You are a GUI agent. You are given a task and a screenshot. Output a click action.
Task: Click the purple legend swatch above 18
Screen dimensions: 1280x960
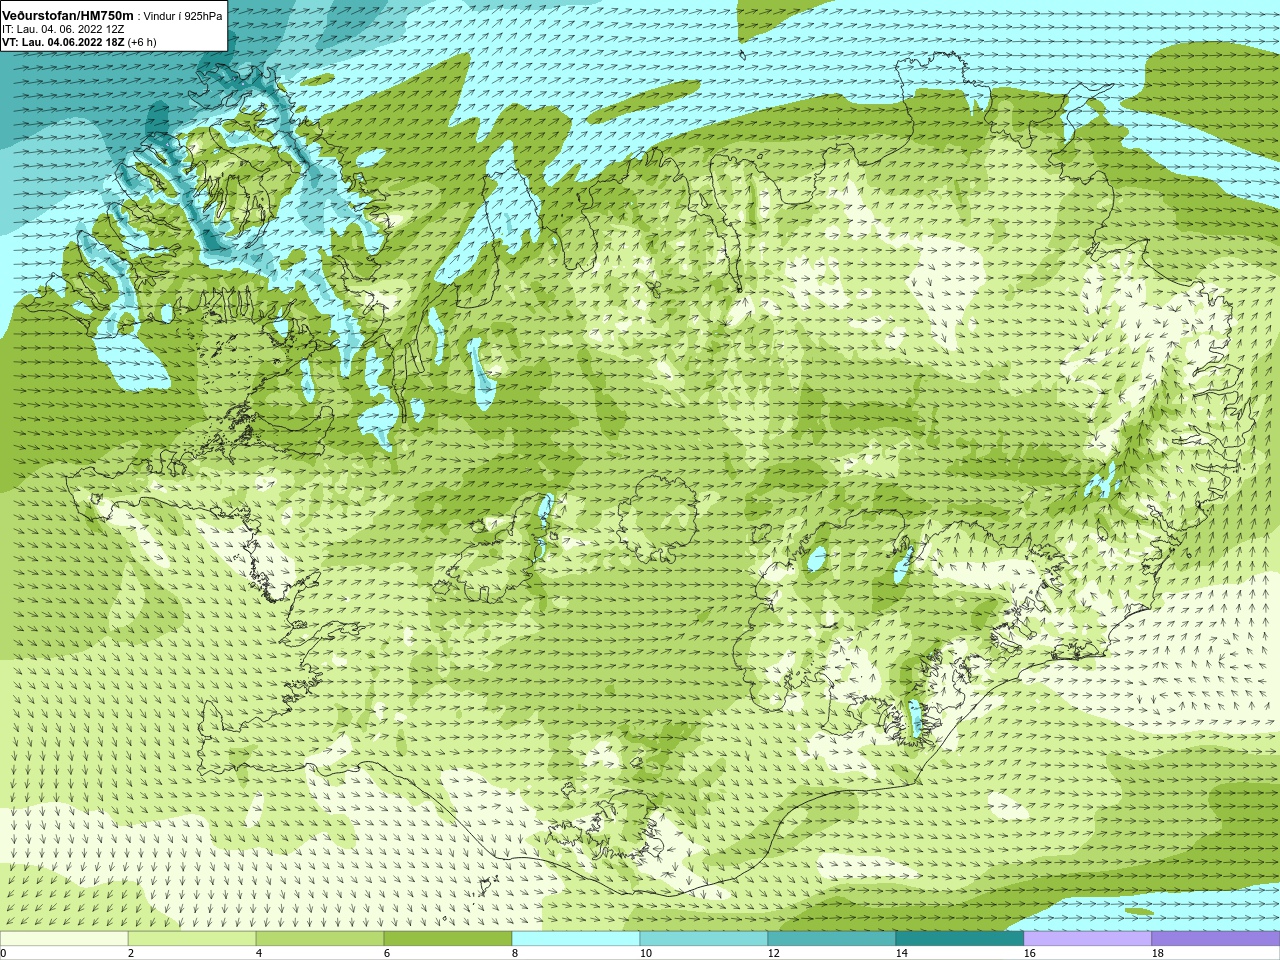[x=1216, y=939]
